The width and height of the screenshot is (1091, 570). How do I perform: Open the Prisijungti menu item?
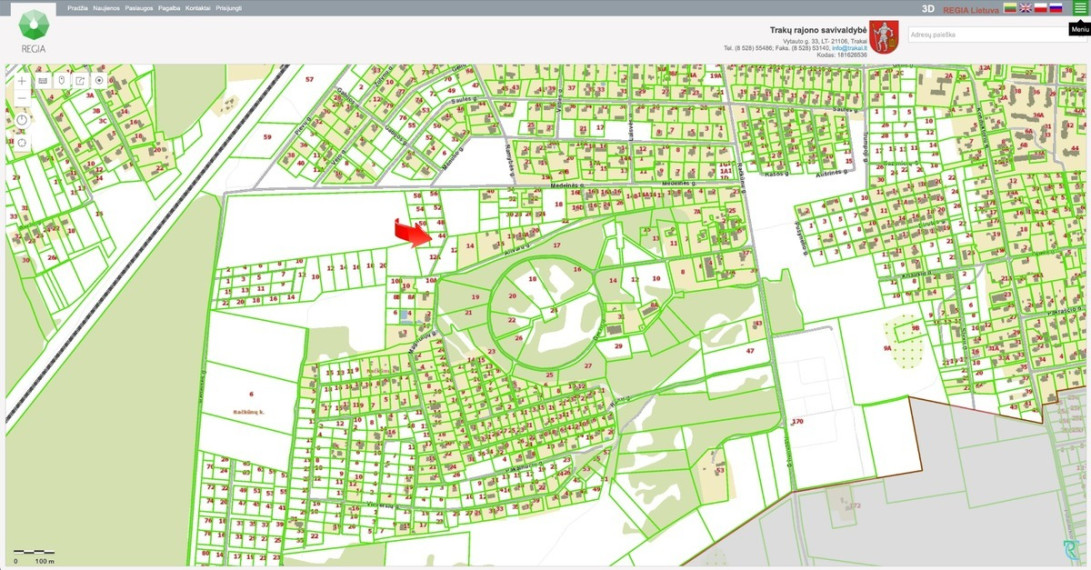coord(229,8)
